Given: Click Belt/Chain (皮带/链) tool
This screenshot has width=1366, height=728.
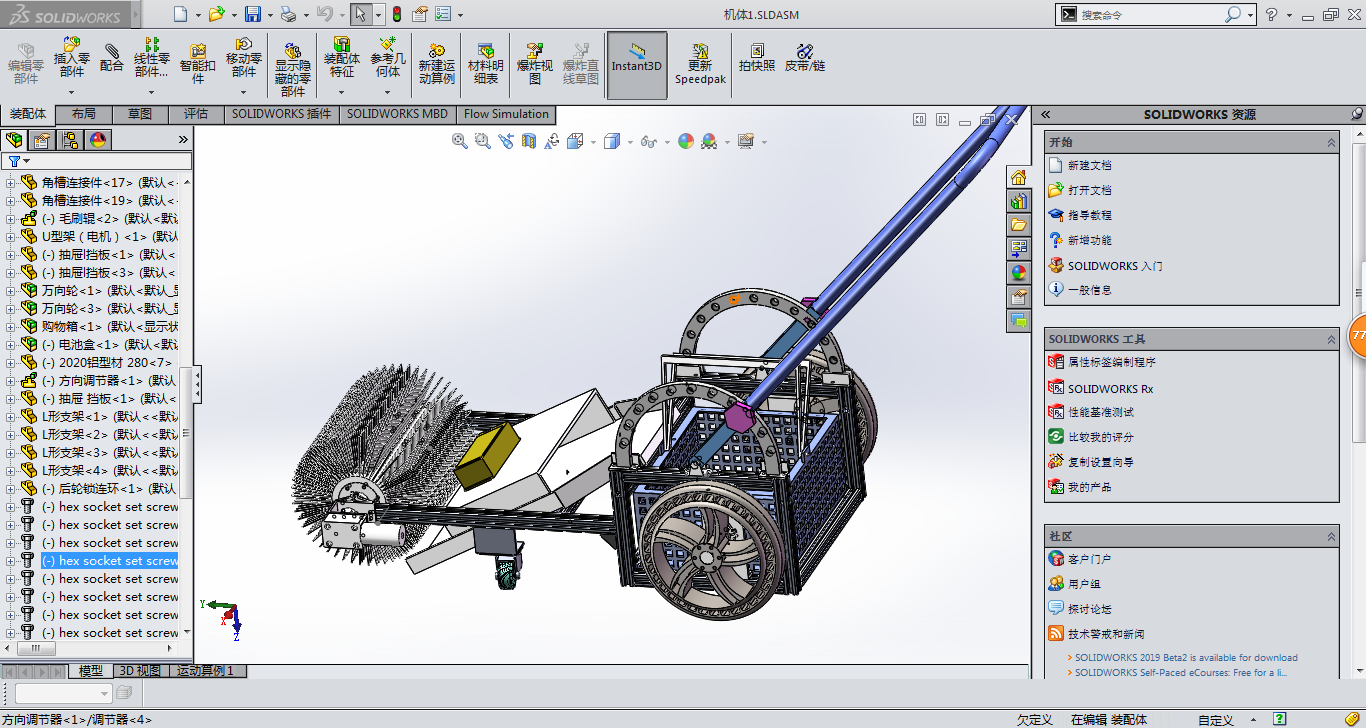Looking at the screenshot, I should coord(805,58).
